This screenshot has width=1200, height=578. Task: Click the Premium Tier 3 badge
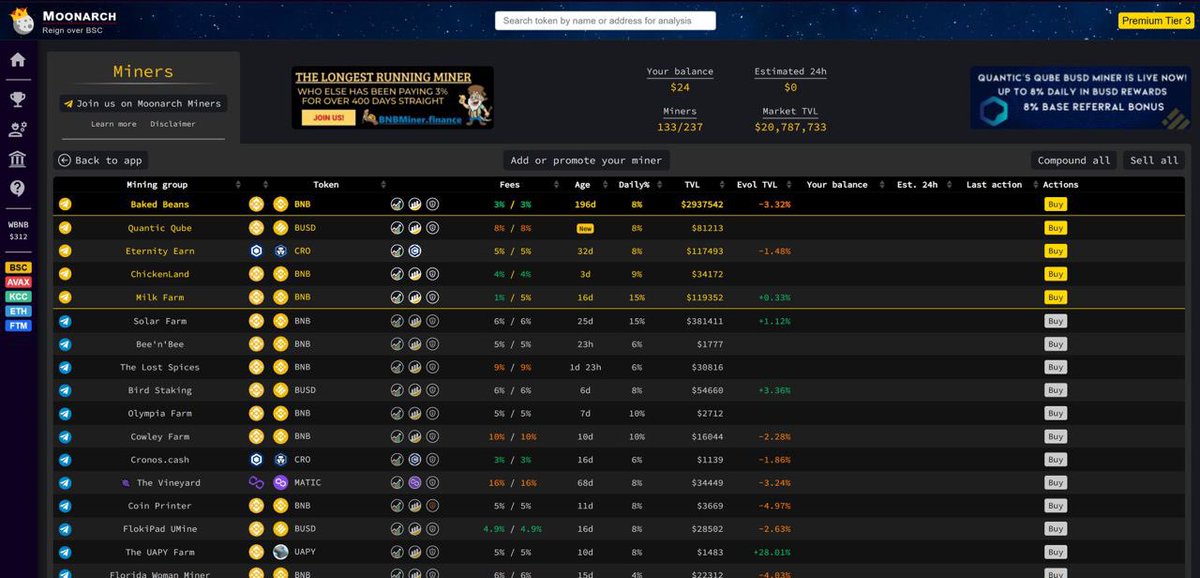pyautogui.click(x=1155, y=20)
